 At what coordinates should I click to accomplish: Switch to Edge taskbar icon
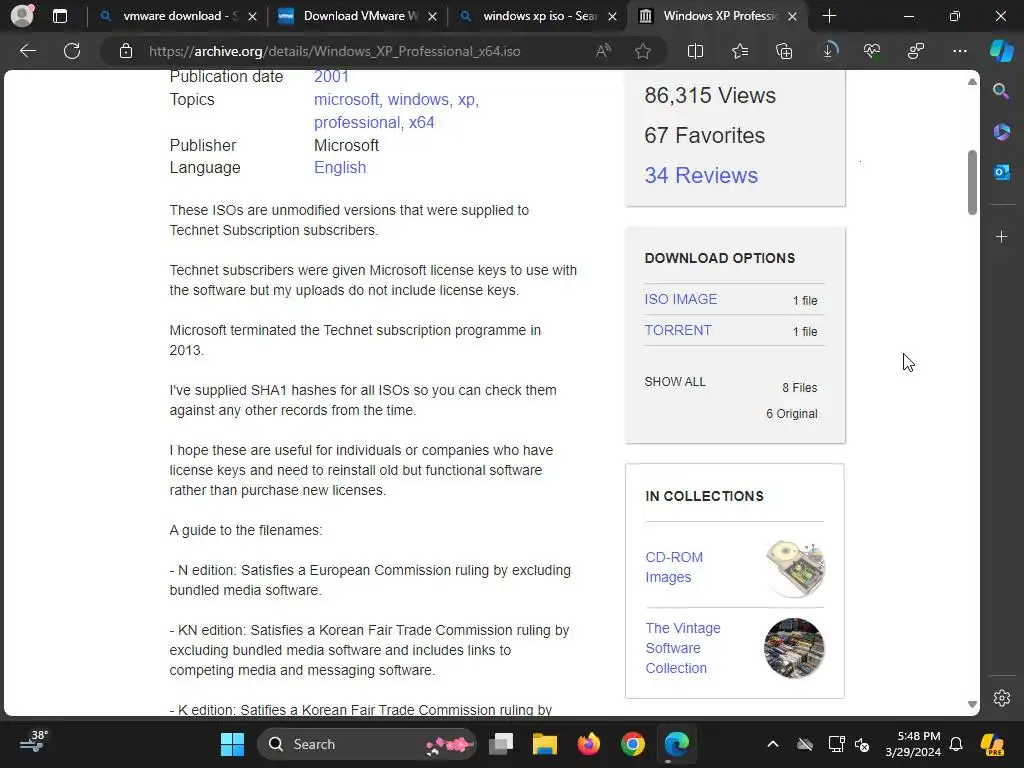[677, 744]
